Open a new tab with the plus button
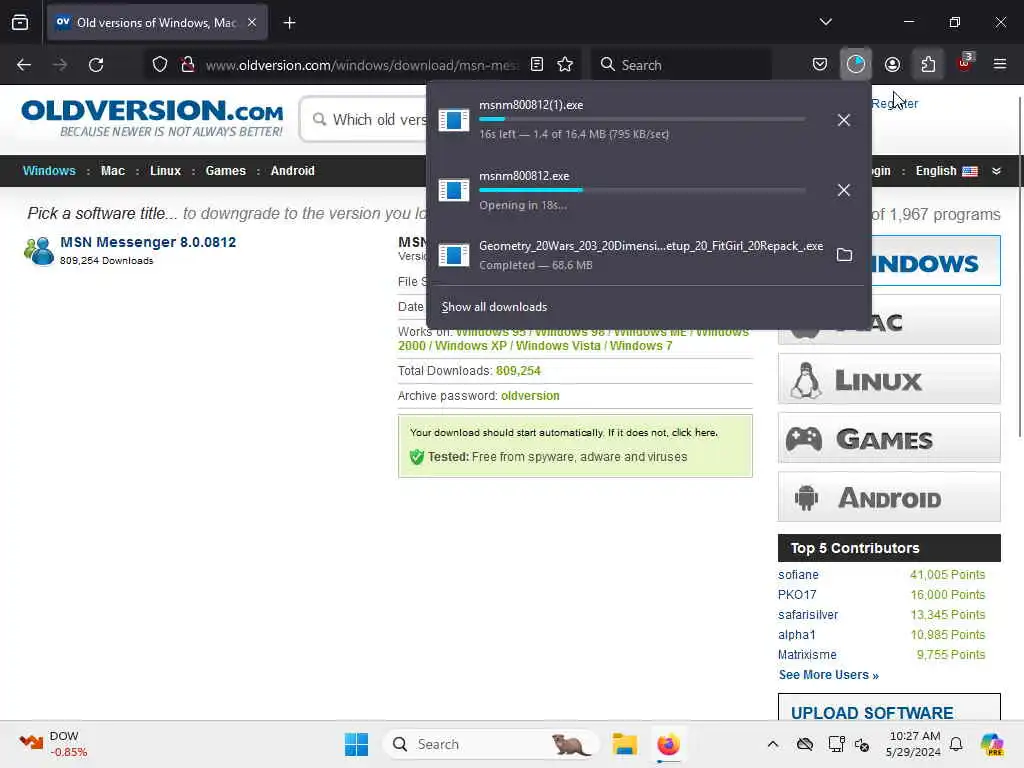Viewport: 1024px width, 768px height. 289,23
